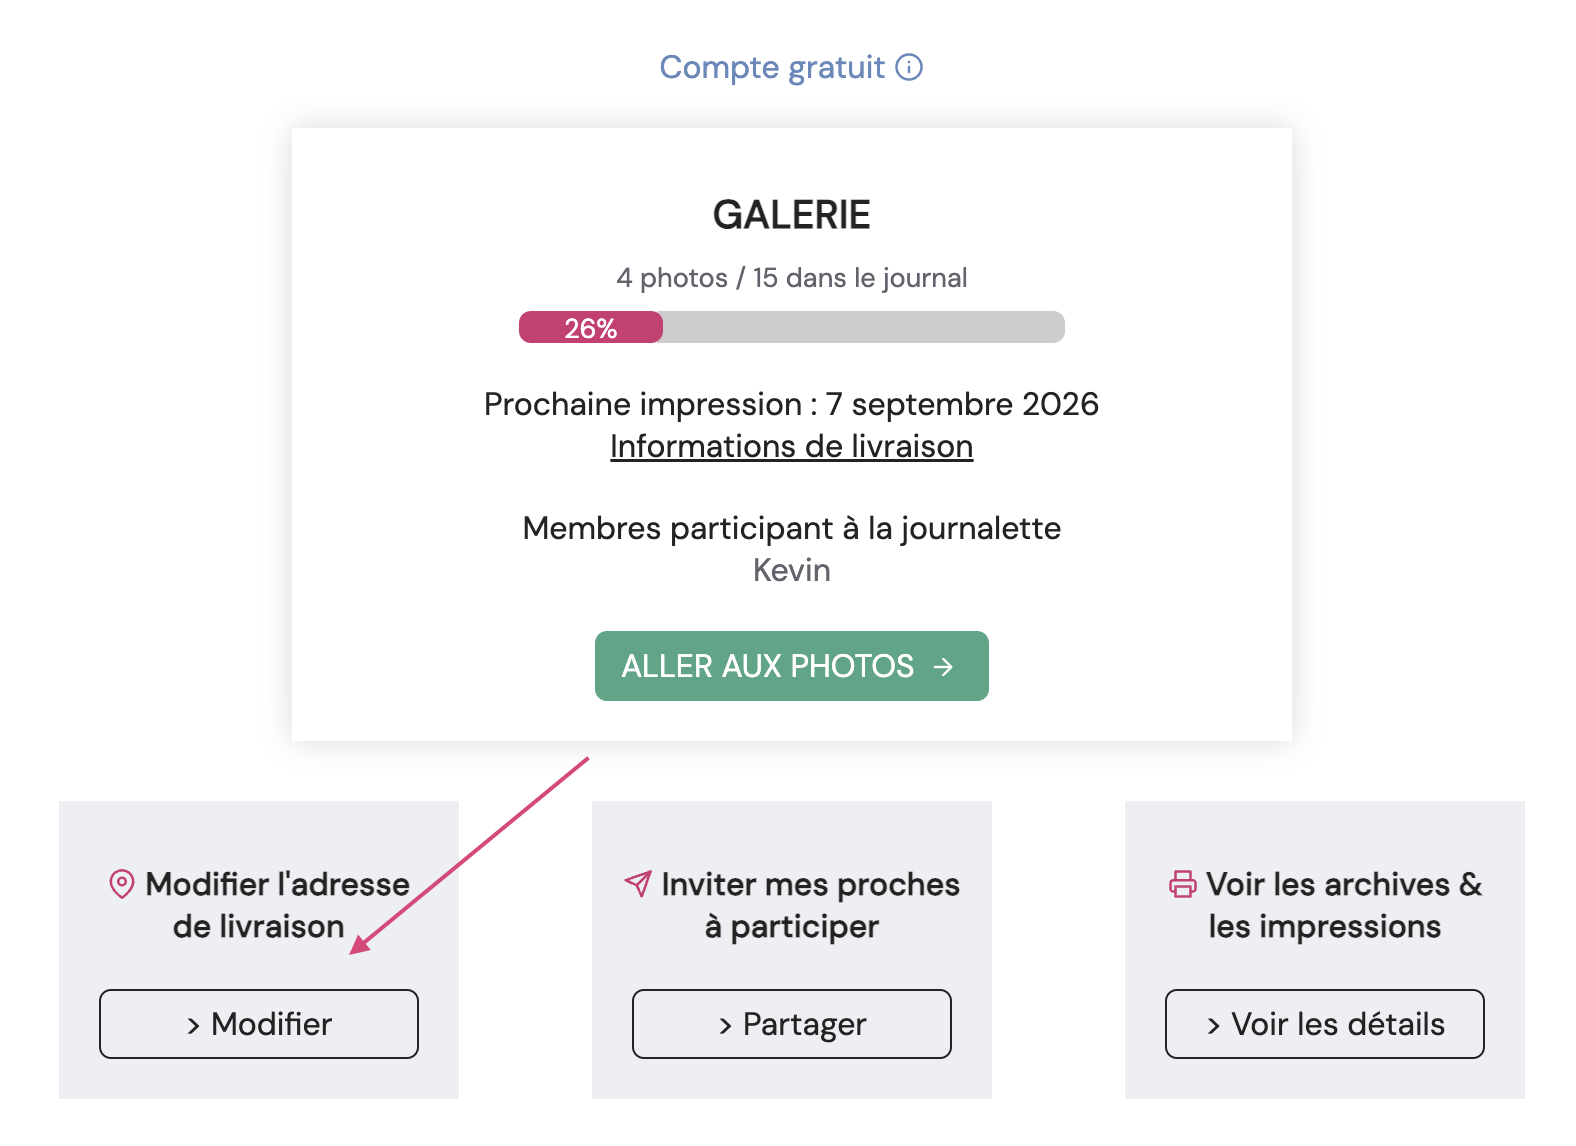Screen dimensions: 1576x1146
Task: Click the Compte gratuit label
Action: coord(772,67)
